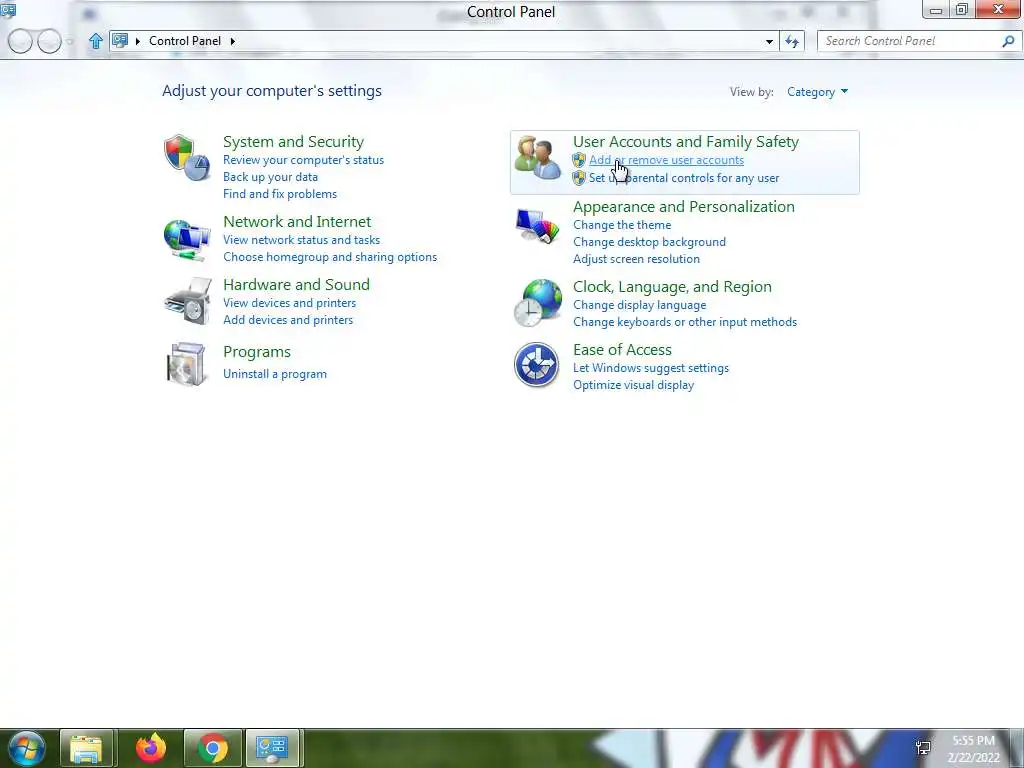
Task: Click Add or remove user accounts
Action: [x=666, y=160]
